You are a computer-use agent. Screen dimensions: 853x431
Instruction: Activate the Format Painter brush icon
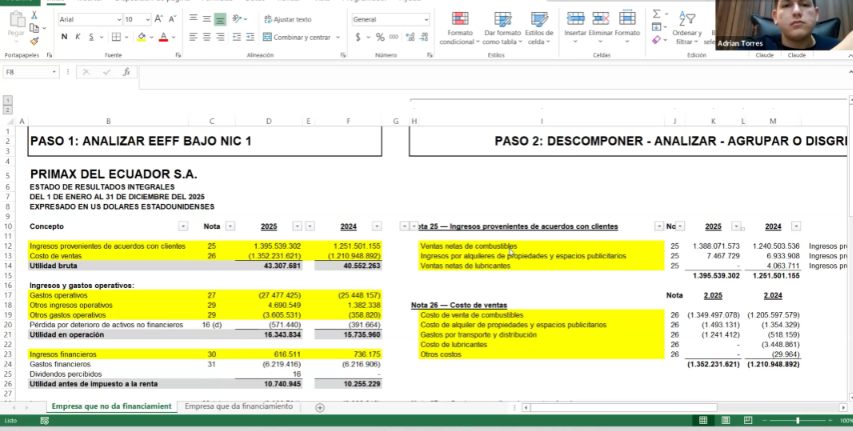click(x=34, y=41)
